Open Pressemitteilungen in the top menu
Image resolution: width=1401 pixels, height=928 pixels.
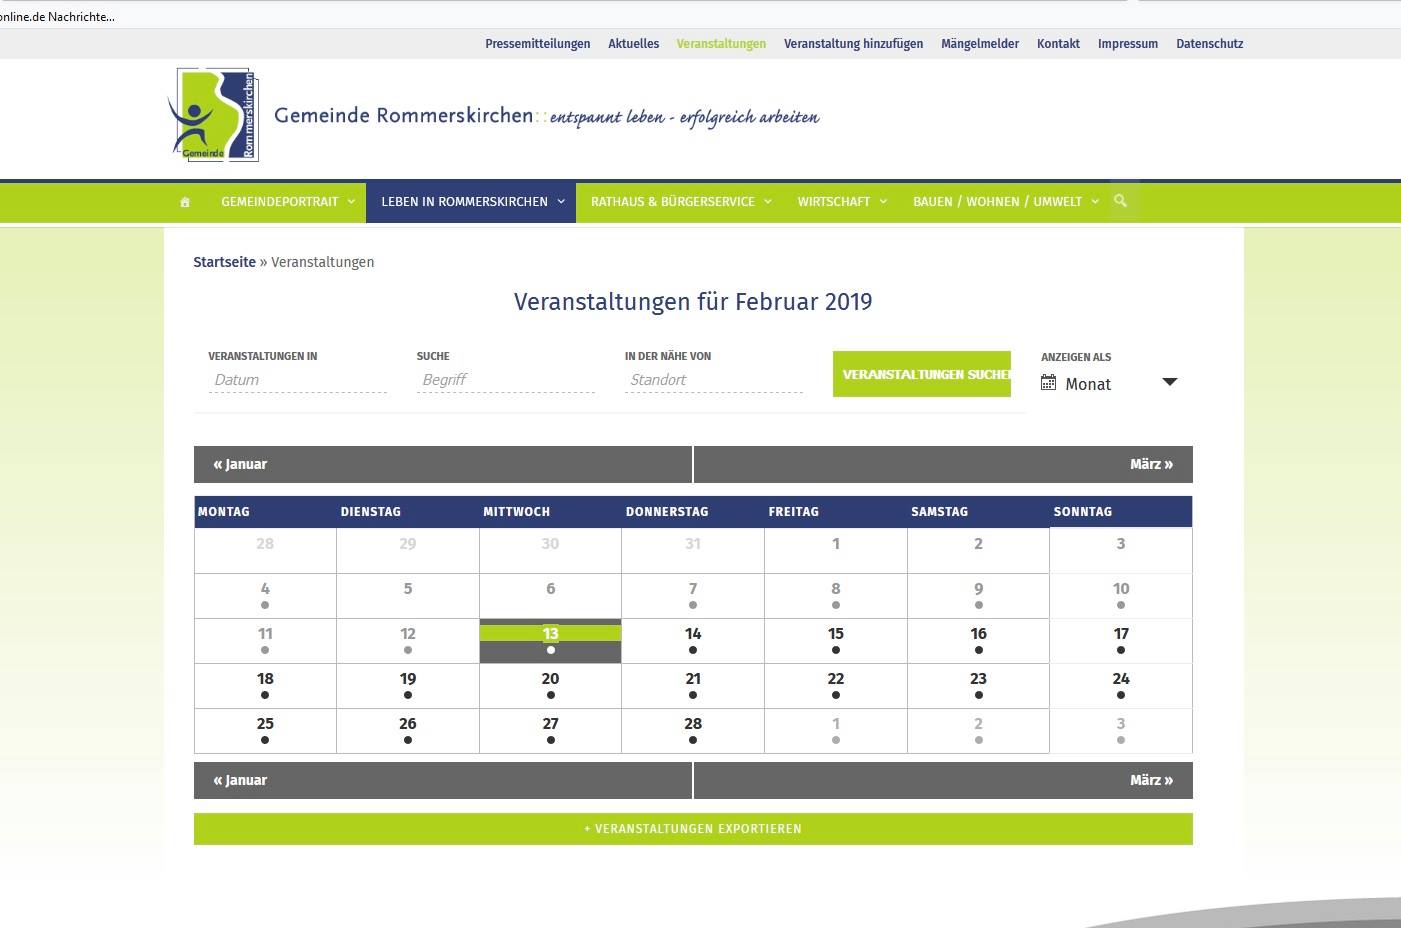(x=538, y=44)
